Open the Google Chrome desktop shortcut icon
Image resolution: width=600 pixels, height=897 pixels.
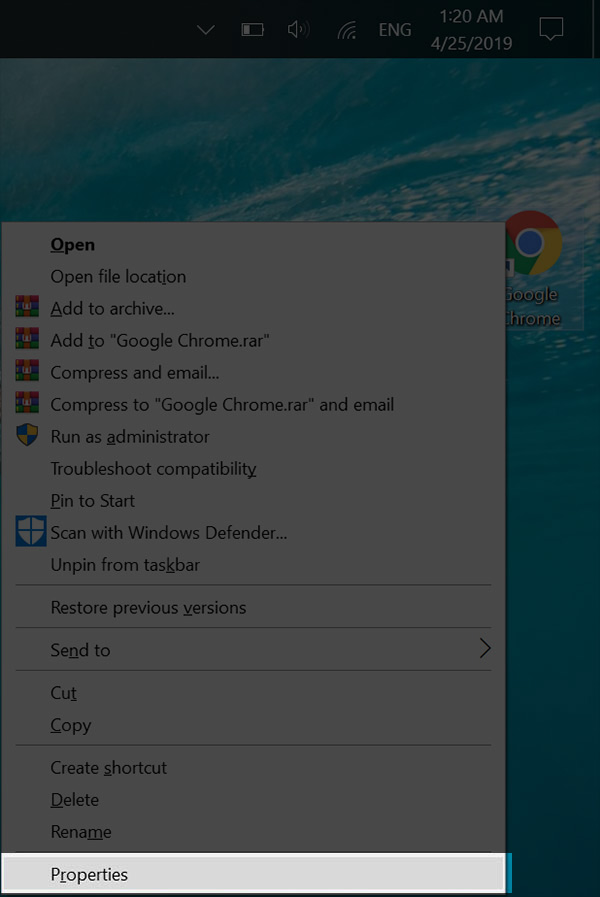point(534,243)
